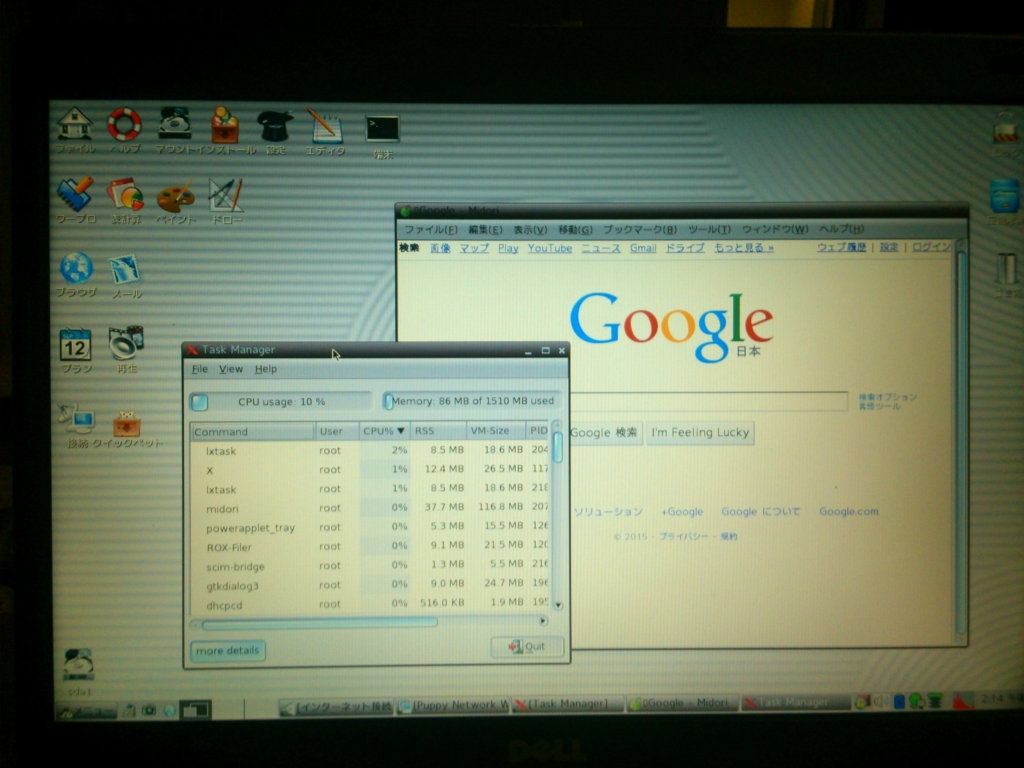Open the ドロー drawing icon
The height and width of the screenshot is (768, 1024).
pos(225,195)
